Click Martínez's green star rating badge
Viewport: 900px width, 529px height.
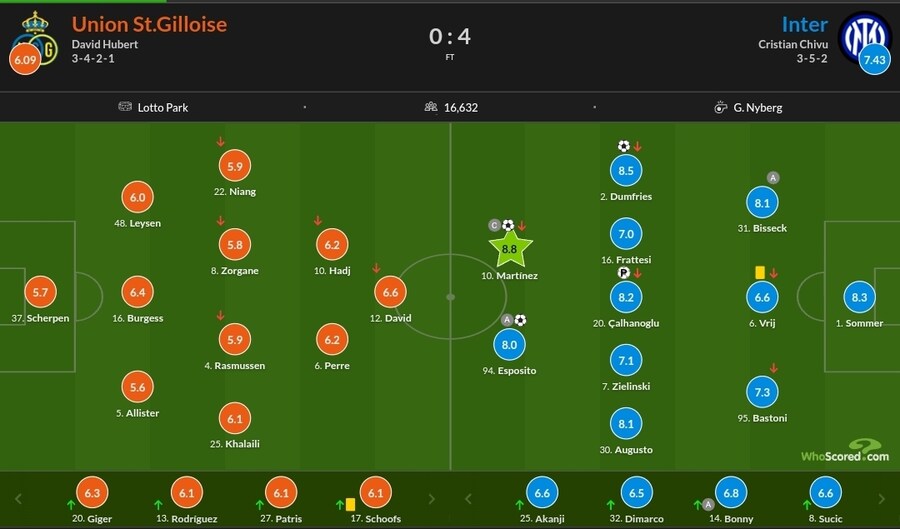(509, 248)
